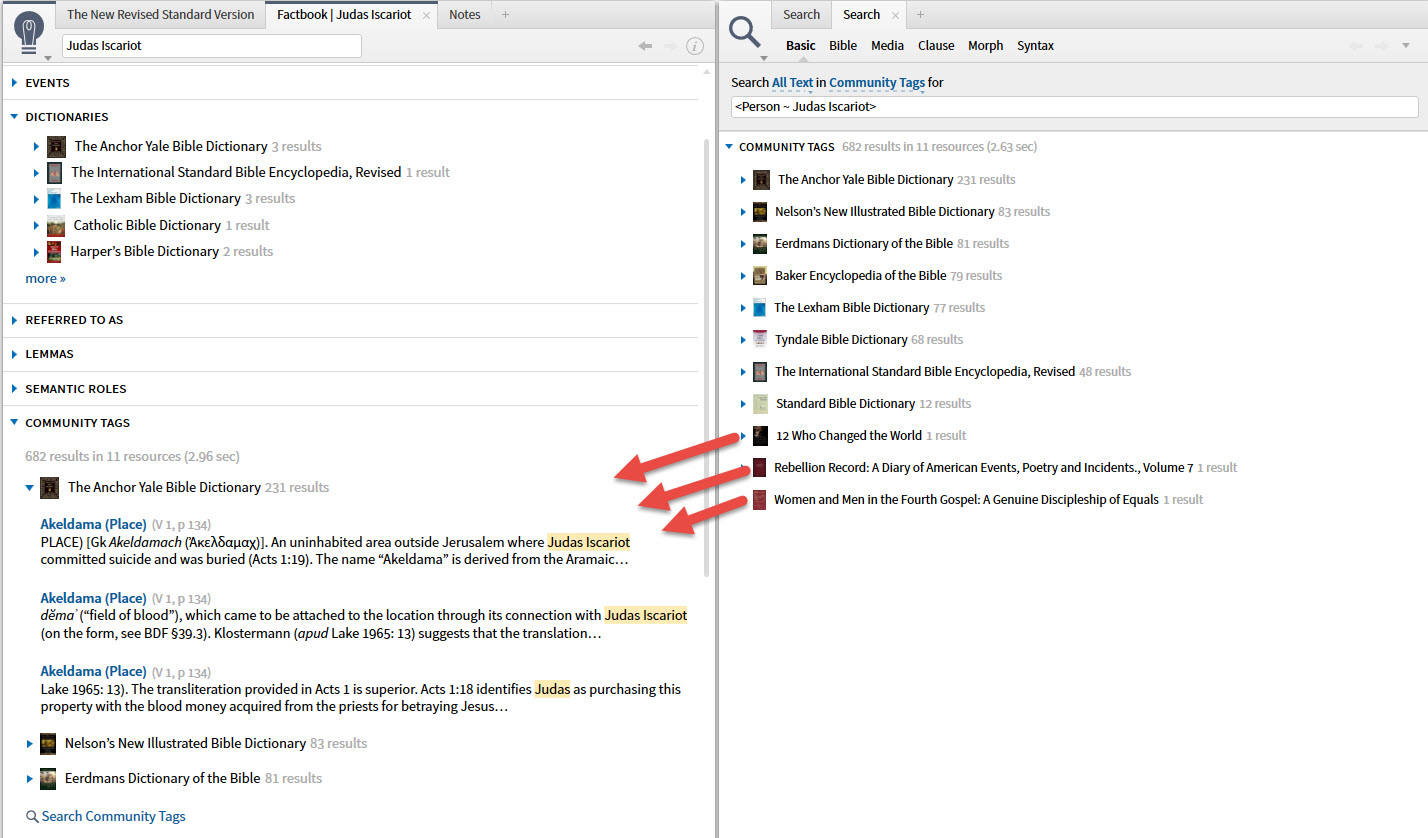This screenshot has width=1428, height=838.
Task: Click the Factbook panel vertical scrollbar
Action: tap(709, 358)
